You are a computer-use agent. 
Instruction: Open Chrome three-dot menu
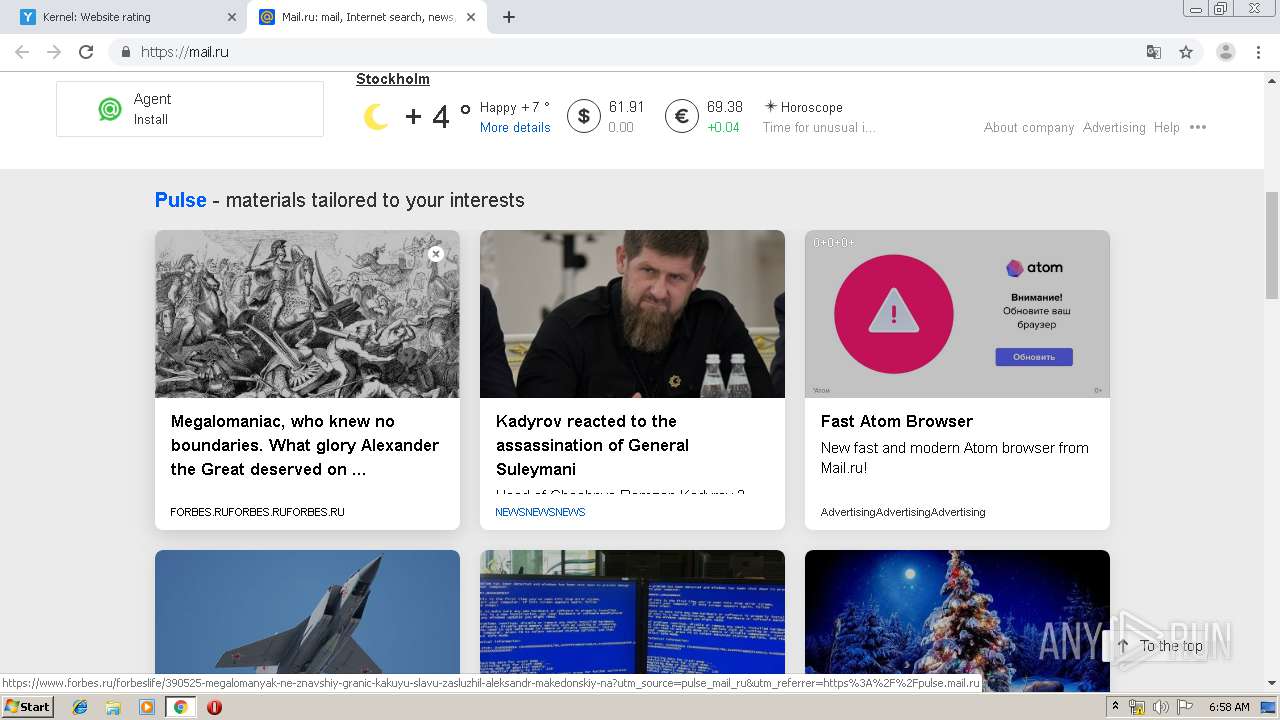click(x=1258, y=52)
